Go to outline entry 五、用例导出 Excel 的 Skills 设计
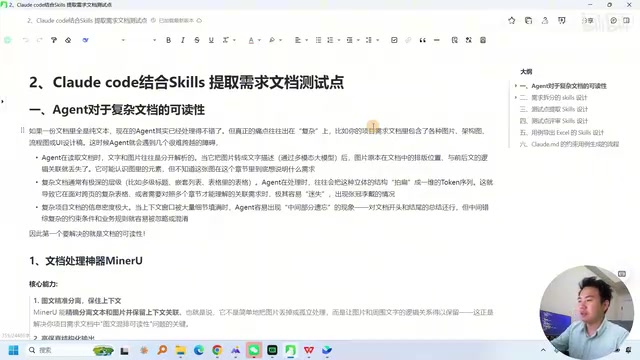The width and height of the screenshot is (640, 360). [x=562, y=132]
